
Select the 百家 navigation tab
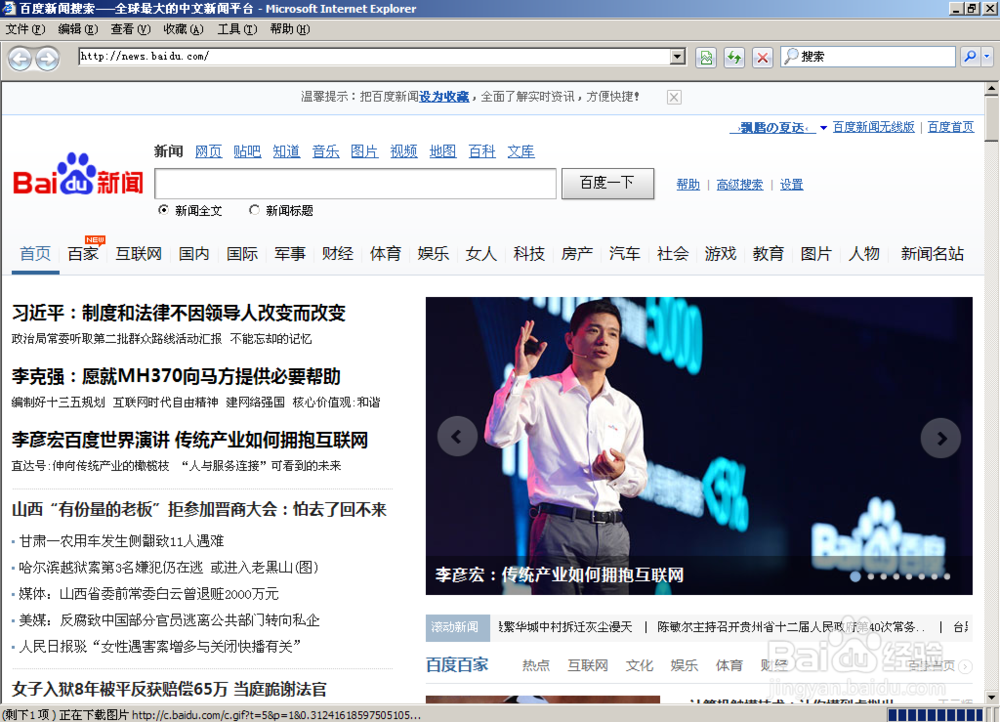pos(83,254)
